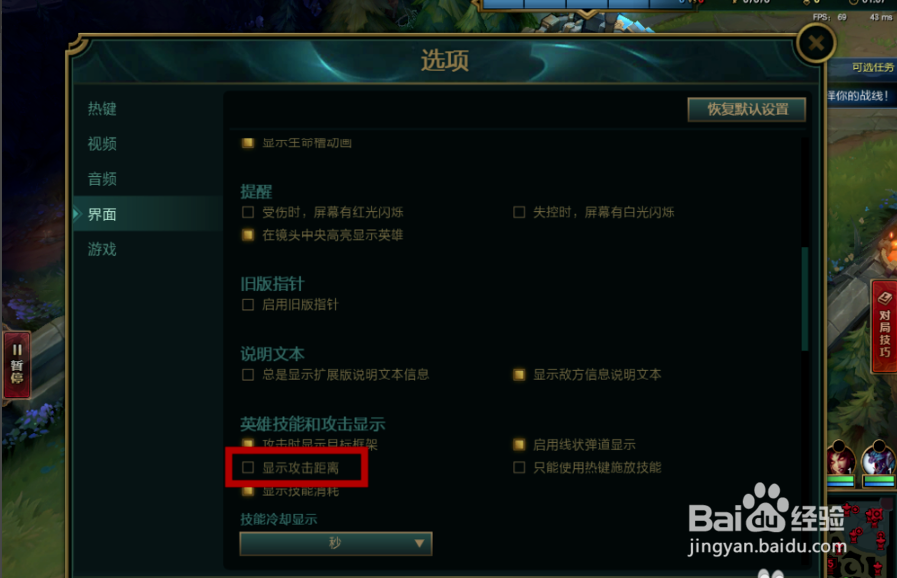897x578 pixels.
Task: Toggle 只能使用热键施放技能 checkbox
Action: point(519,468)
